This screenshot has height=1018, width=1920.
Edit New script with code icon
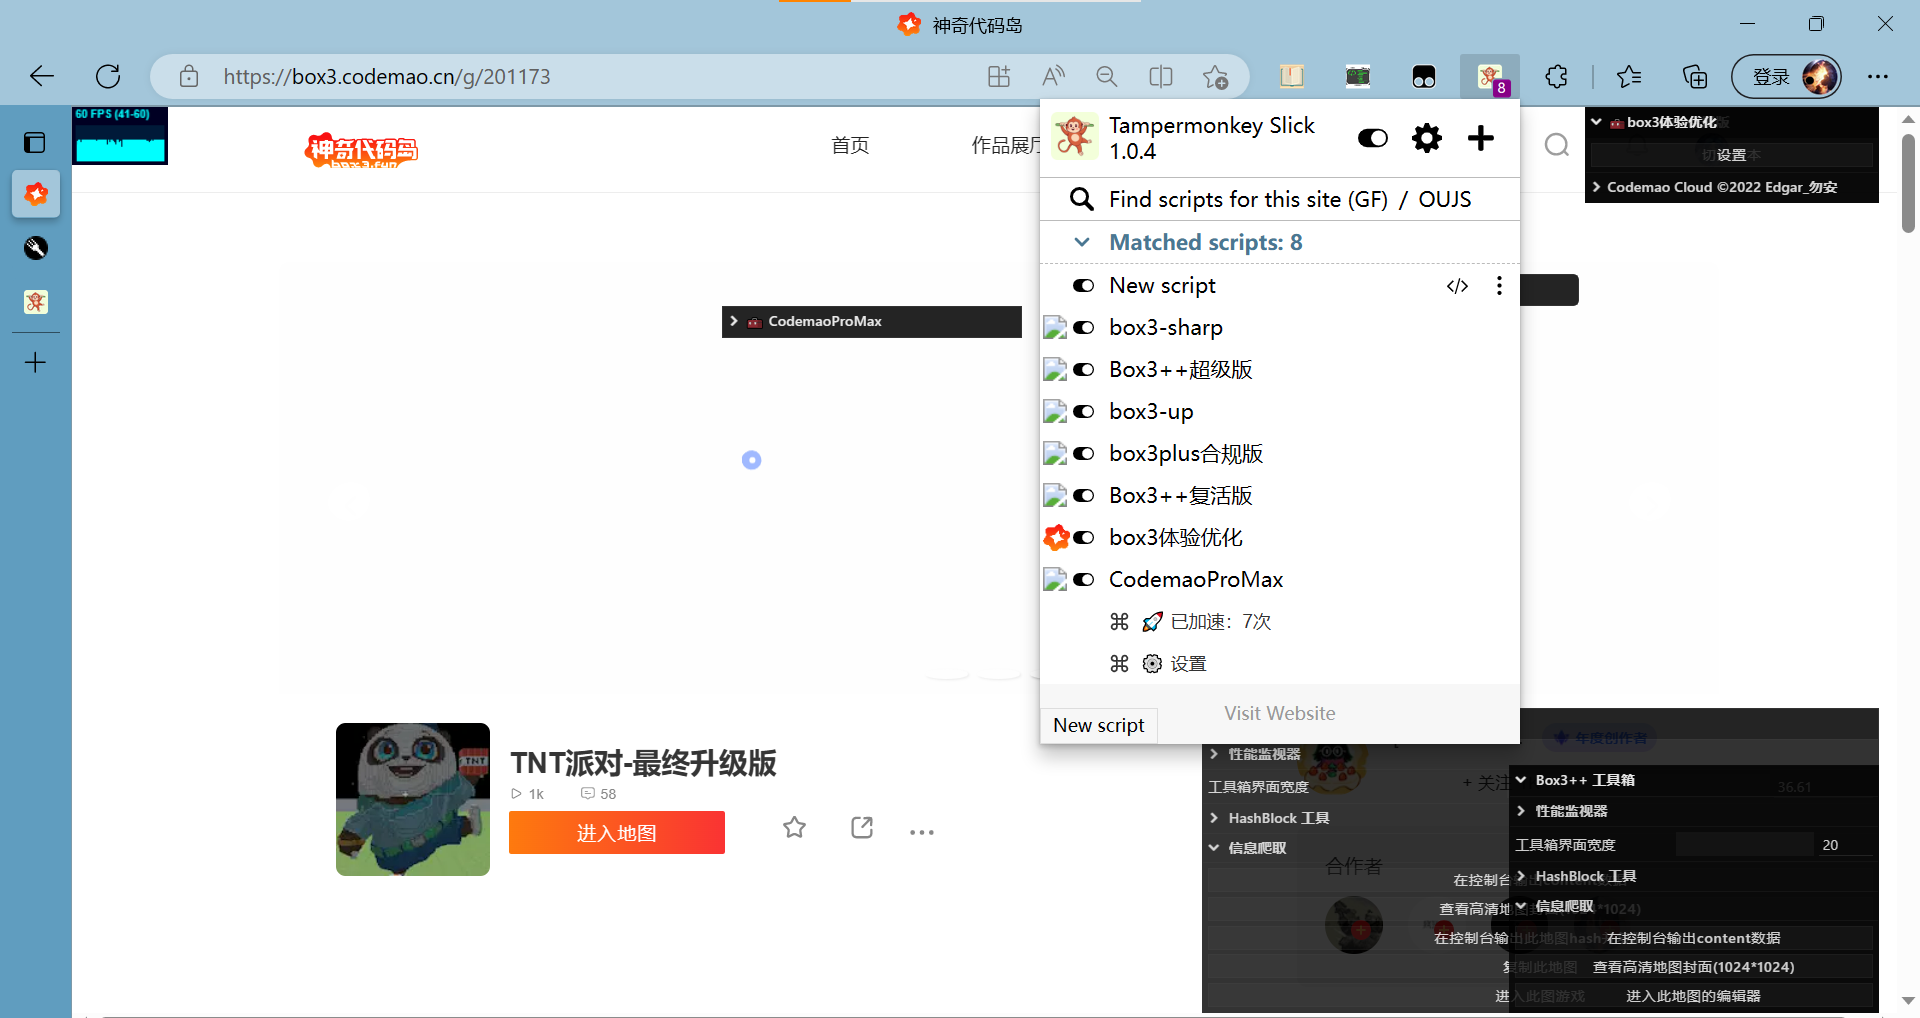click(1457, 286)
